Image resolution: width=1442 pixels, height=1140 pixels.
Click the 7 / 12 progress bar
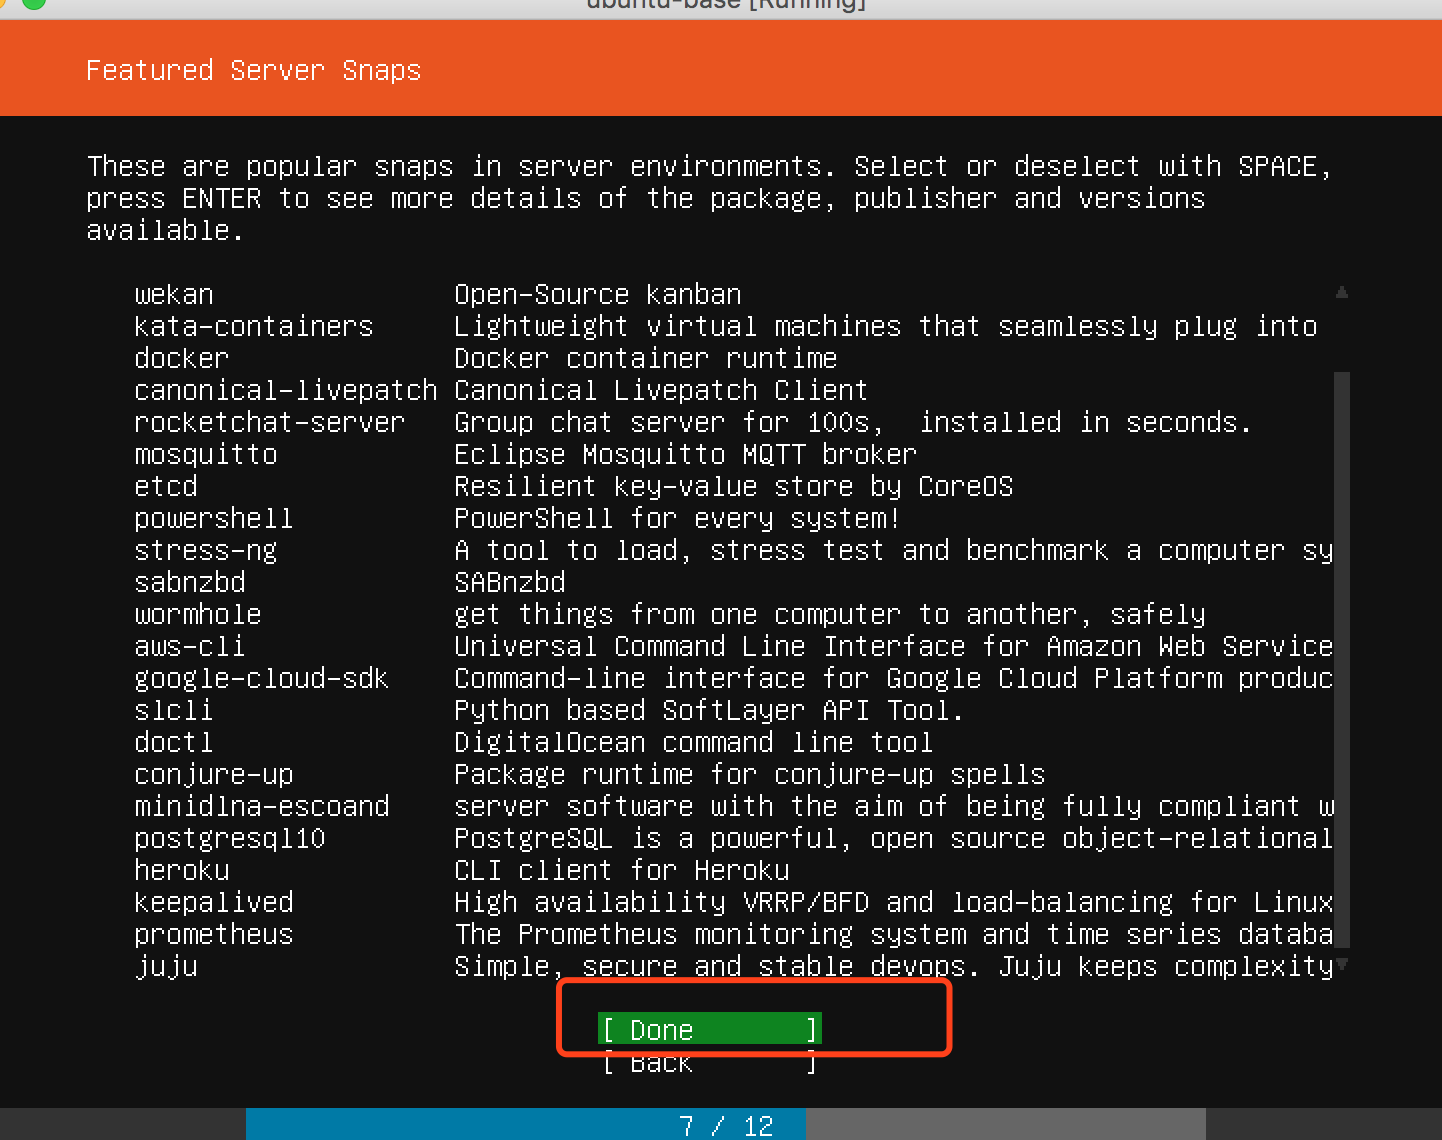tap(725, 1125)
